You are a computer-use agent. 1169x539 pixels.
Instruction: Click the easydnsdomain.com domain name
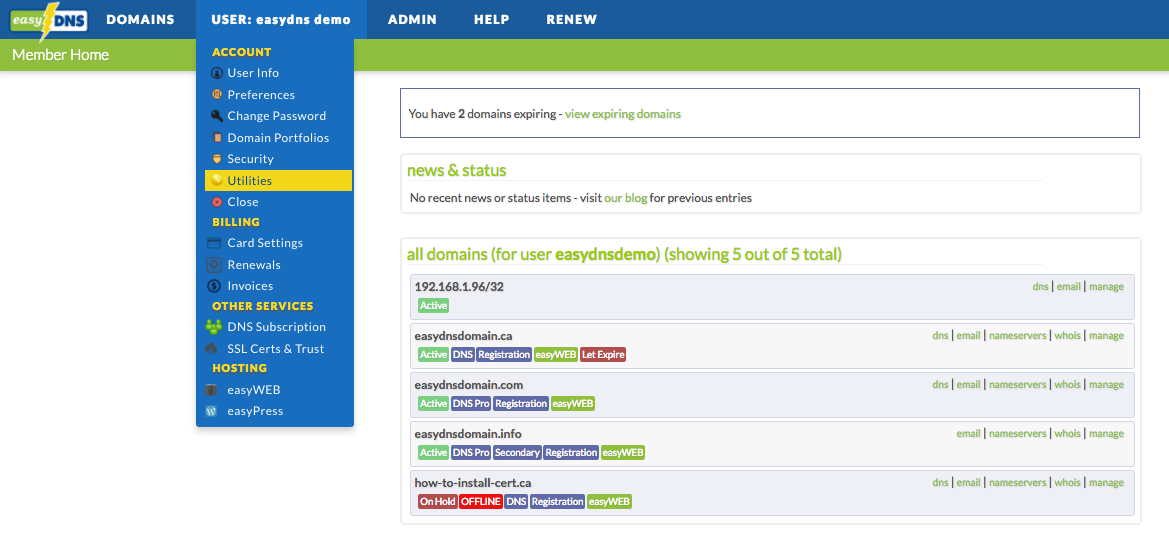[x=468, y=385]
